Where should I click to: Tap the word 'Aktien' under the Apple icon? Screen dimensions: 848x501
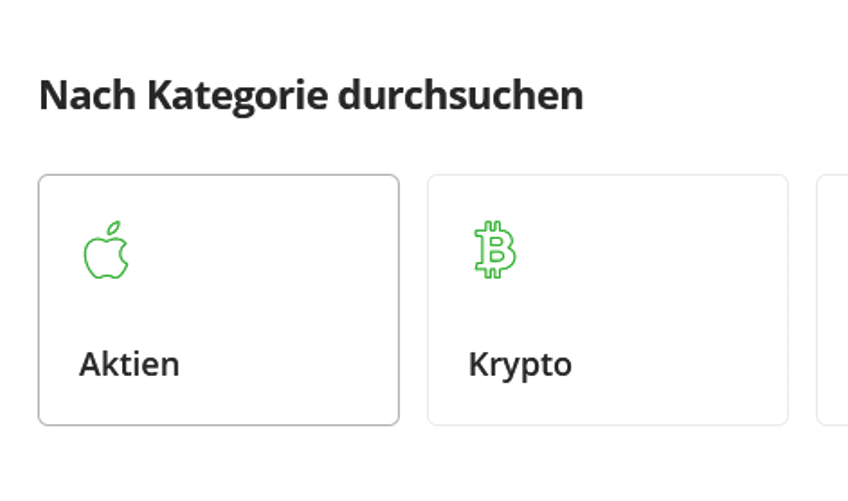pos(129,364)
